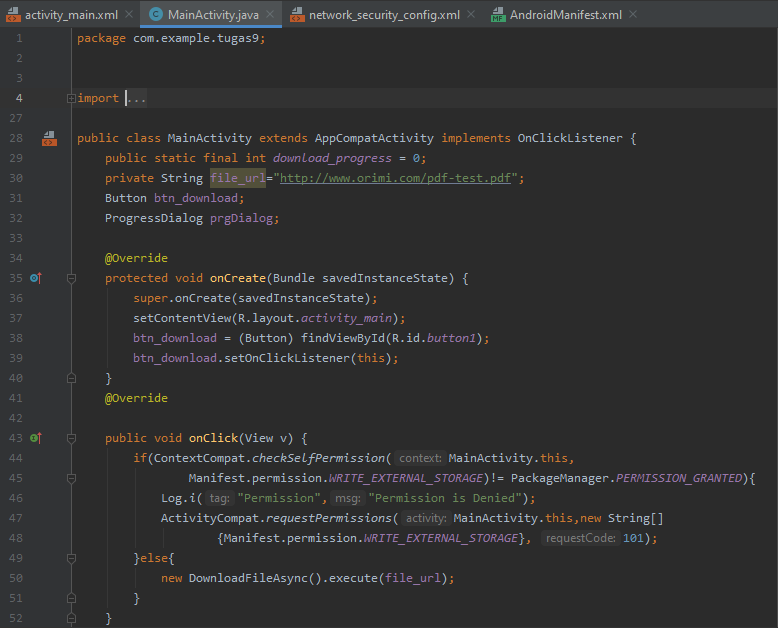778x628 pixels.
Task: Click the folded import ellipsis text
Action: point(137,98)
